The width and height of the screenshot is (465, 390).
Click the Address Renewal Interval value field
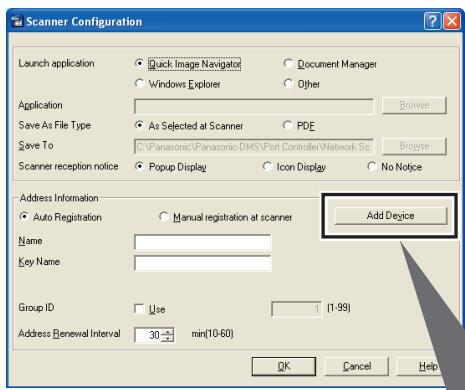click(148, 335)
